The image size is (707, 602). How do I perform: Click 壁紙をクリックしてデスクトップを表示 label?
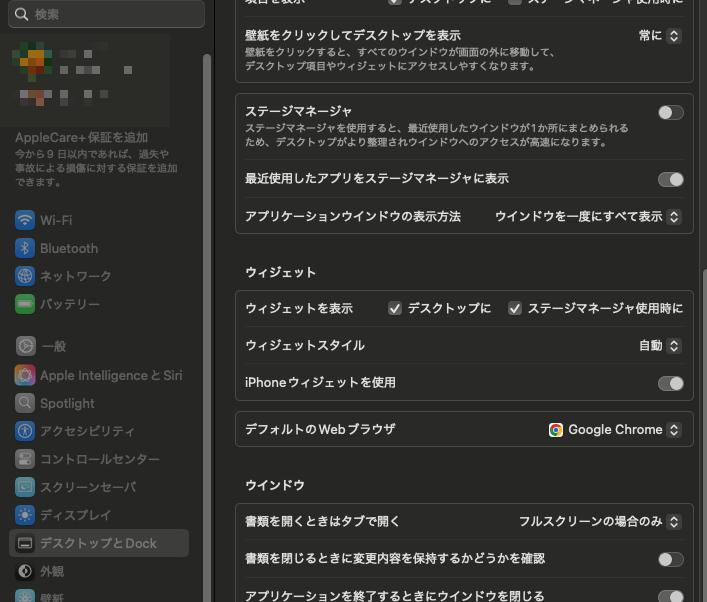[353, 35]
